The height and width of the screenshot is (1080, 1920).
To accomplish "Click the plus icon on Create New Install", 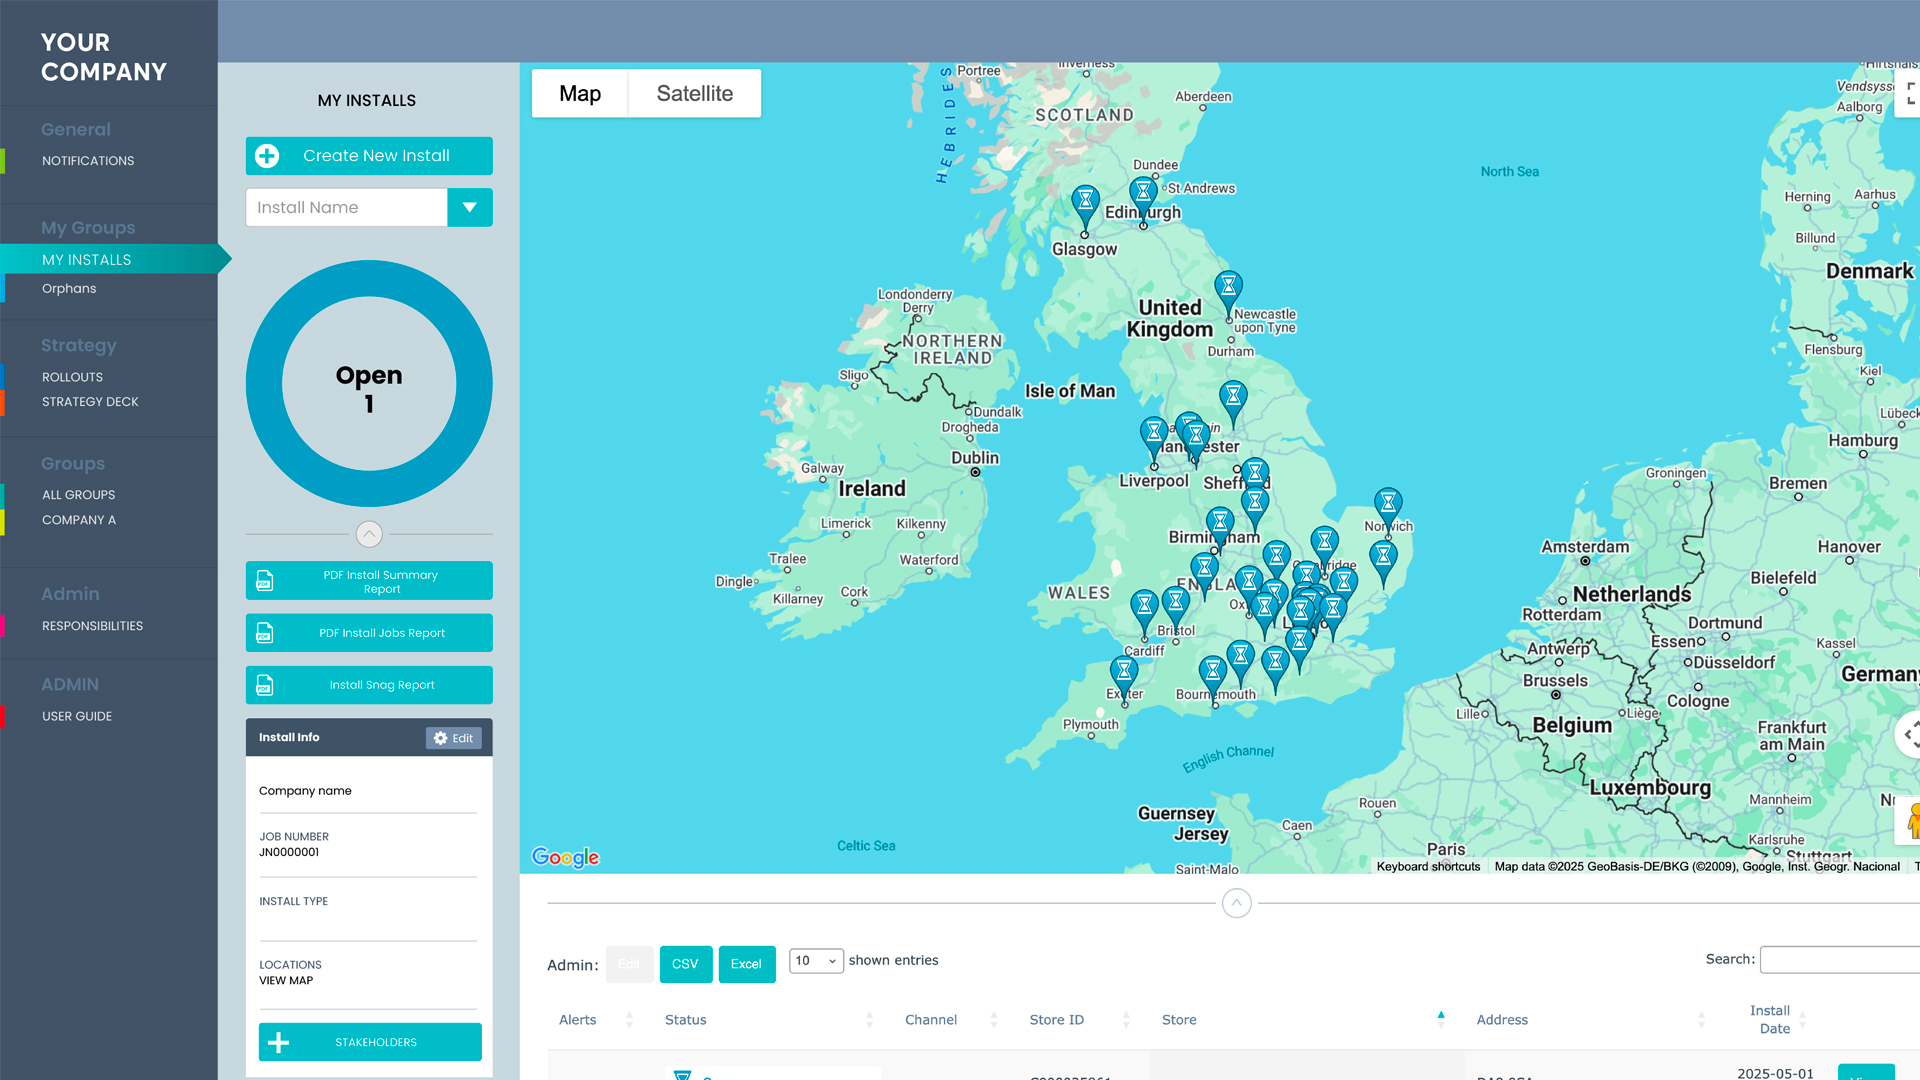I will coord(267,156).
